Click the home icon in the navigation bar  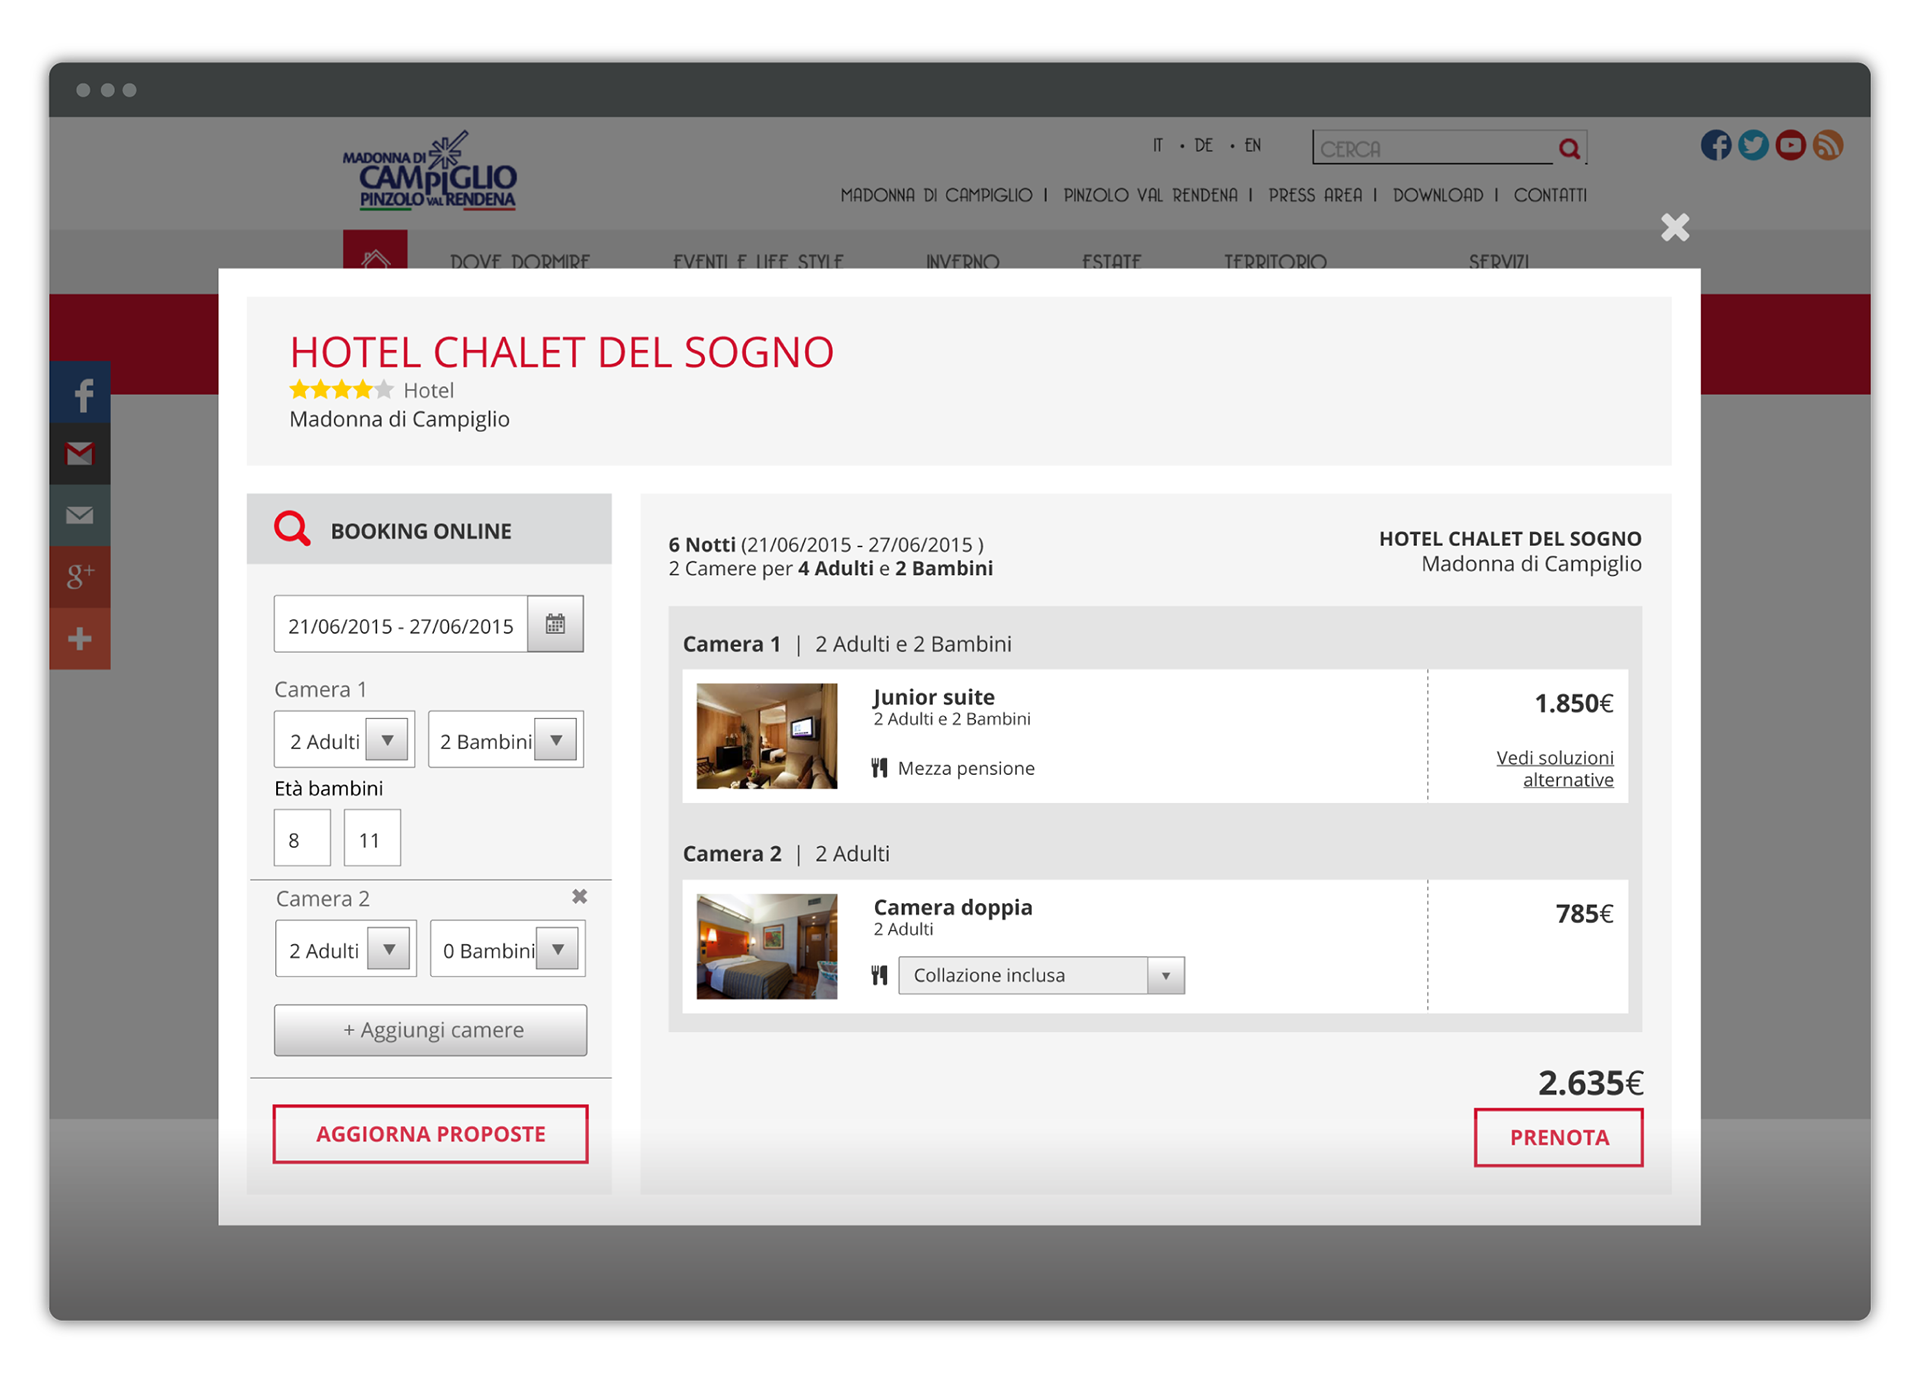click(x=375, y=250)
